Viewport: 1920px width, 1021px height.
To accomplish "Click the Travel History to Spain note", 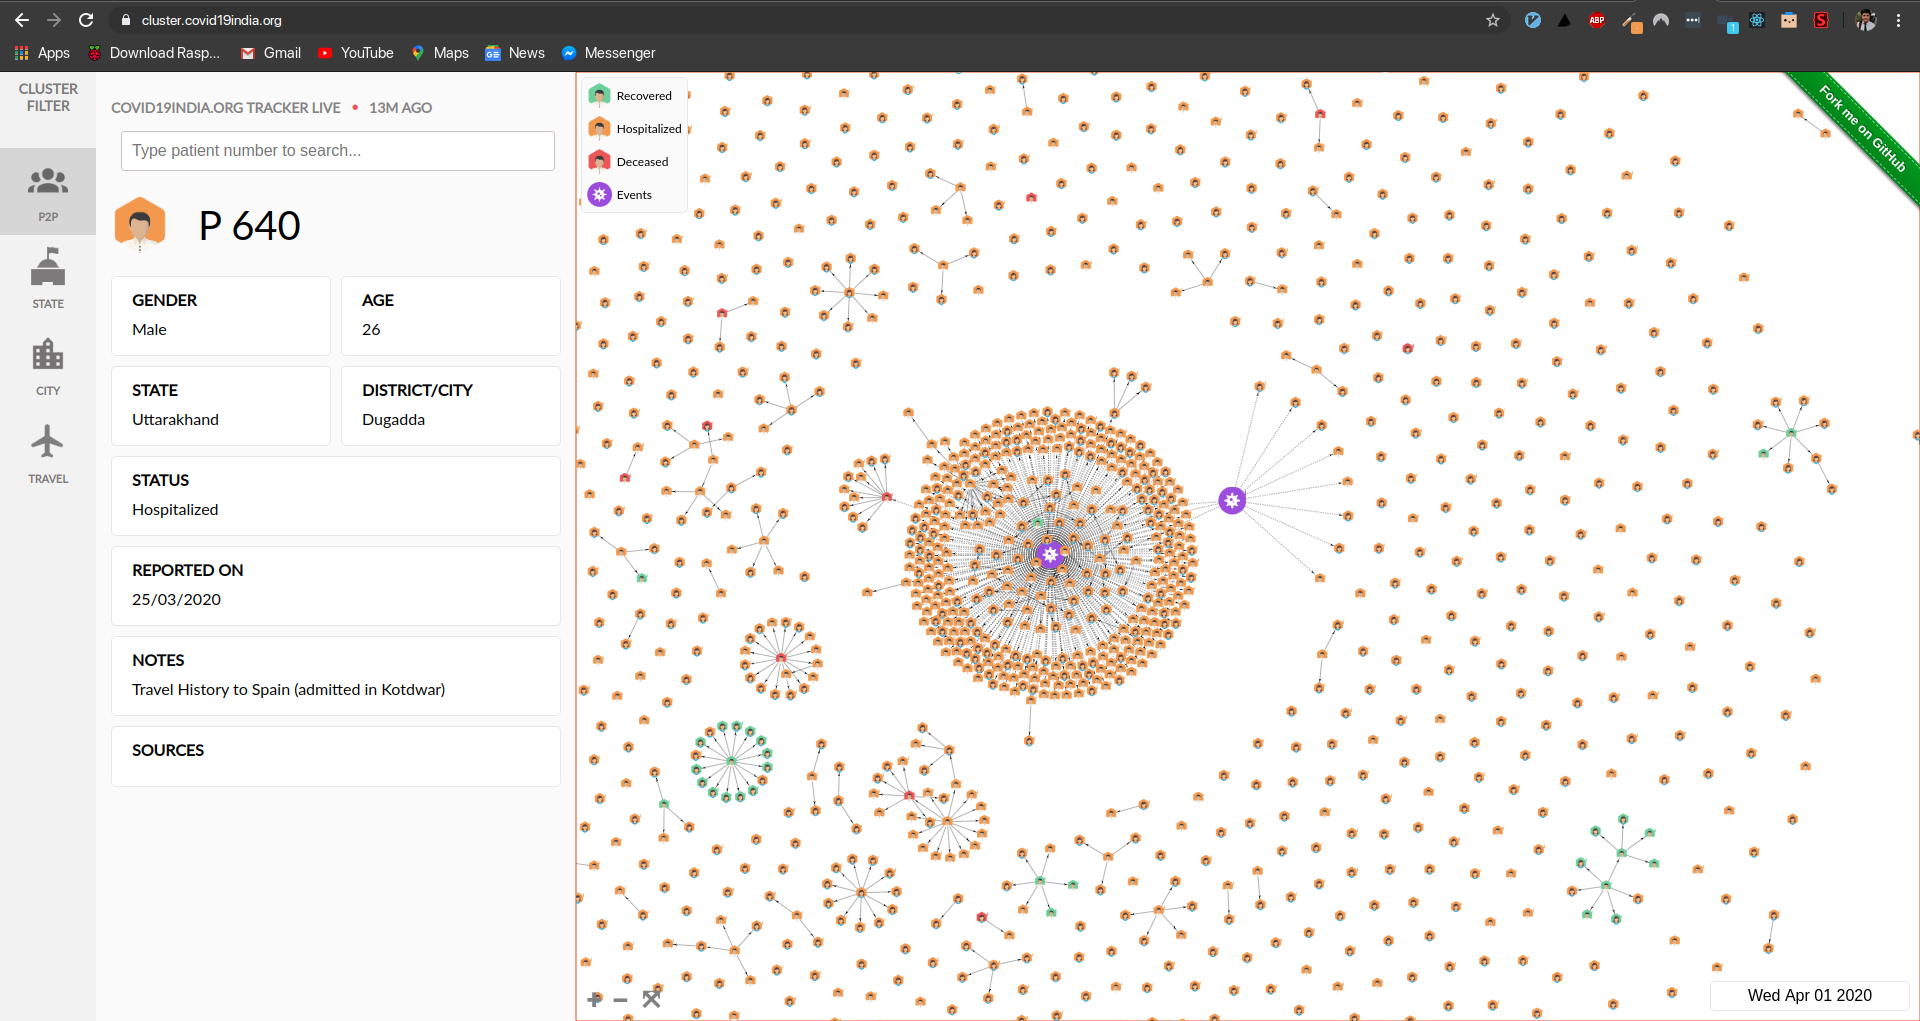I will (x=288, y=690).
